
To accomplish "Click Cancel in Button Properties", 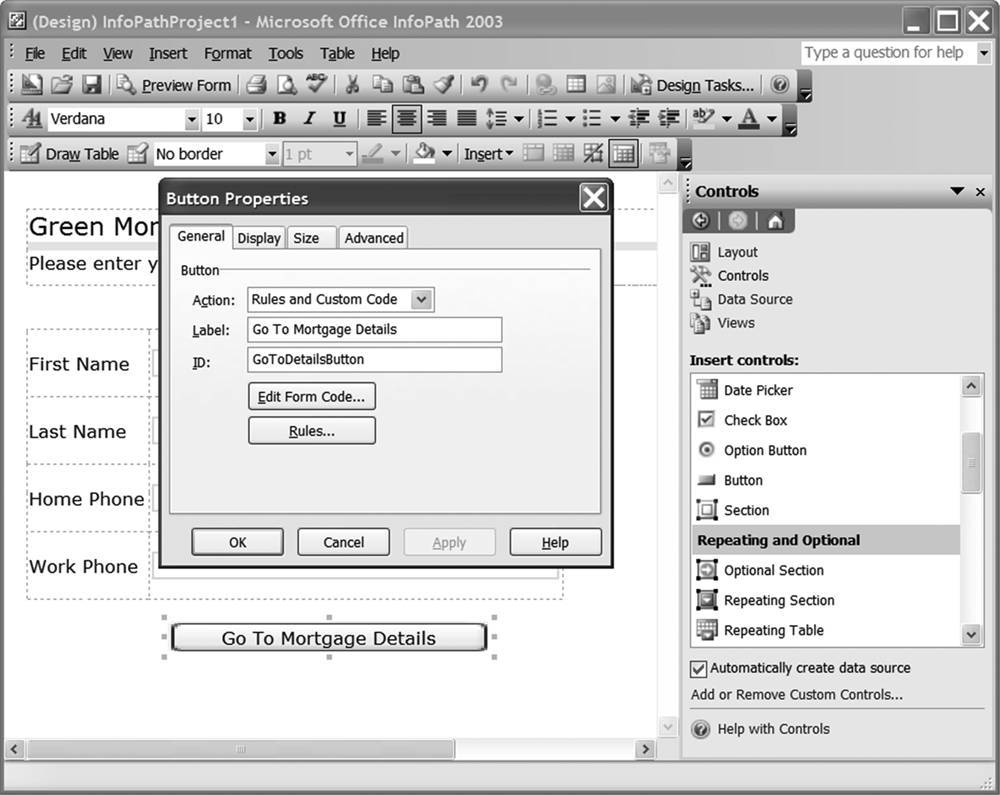I will coord(344,543).
